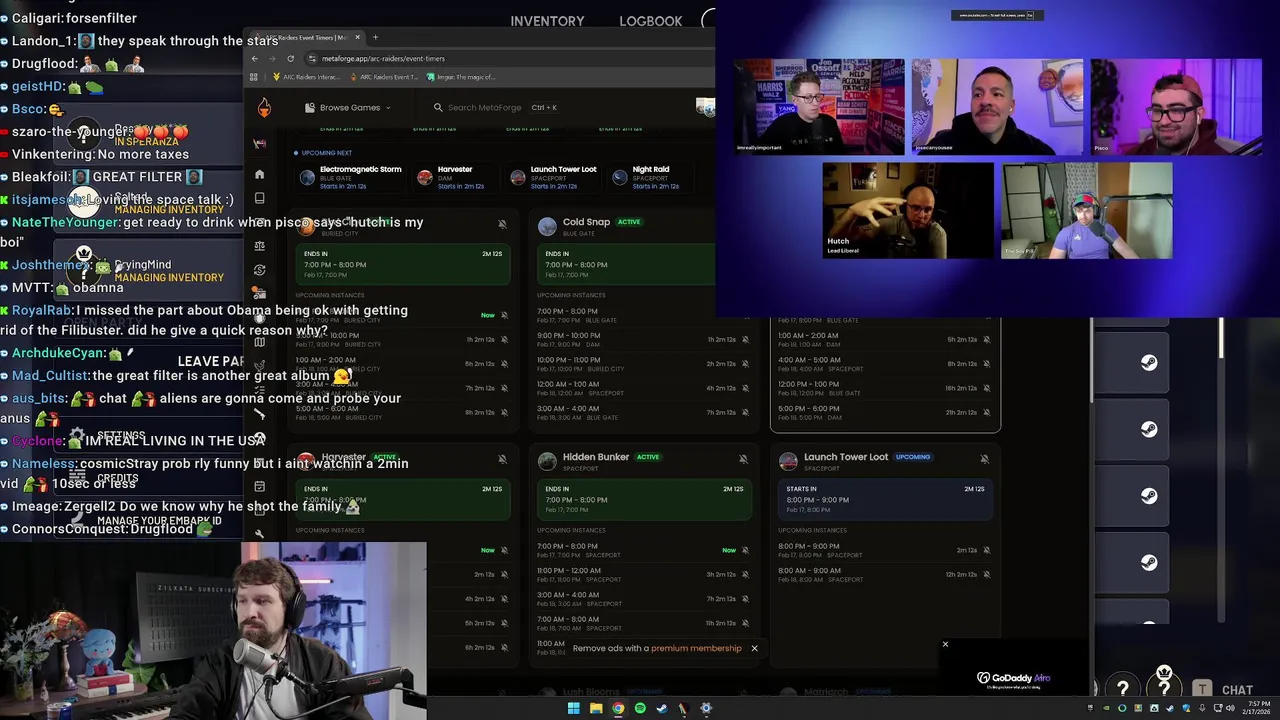Switch to the game's INVENTORY tab
1280x720 pixels.
tap(547, 21)
